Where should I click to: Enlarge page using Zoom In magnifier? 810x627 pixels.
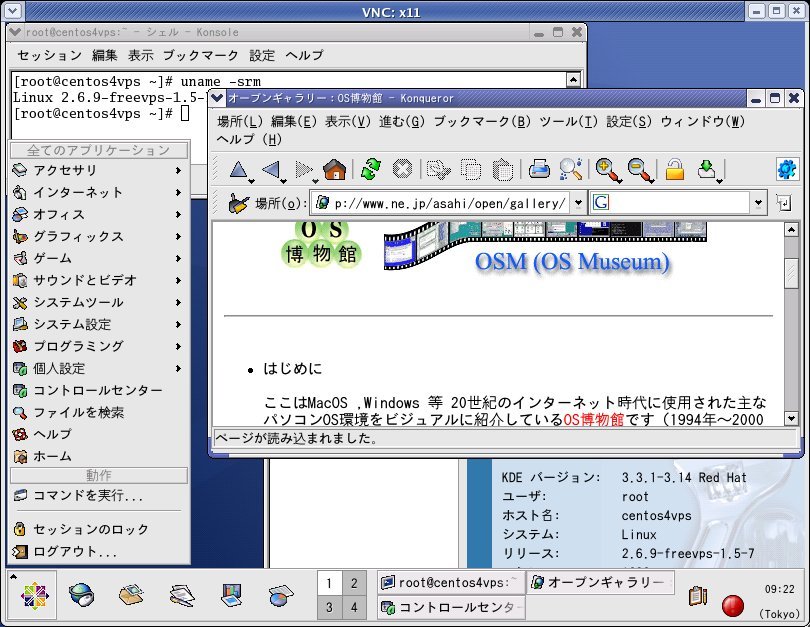(608, 169)
